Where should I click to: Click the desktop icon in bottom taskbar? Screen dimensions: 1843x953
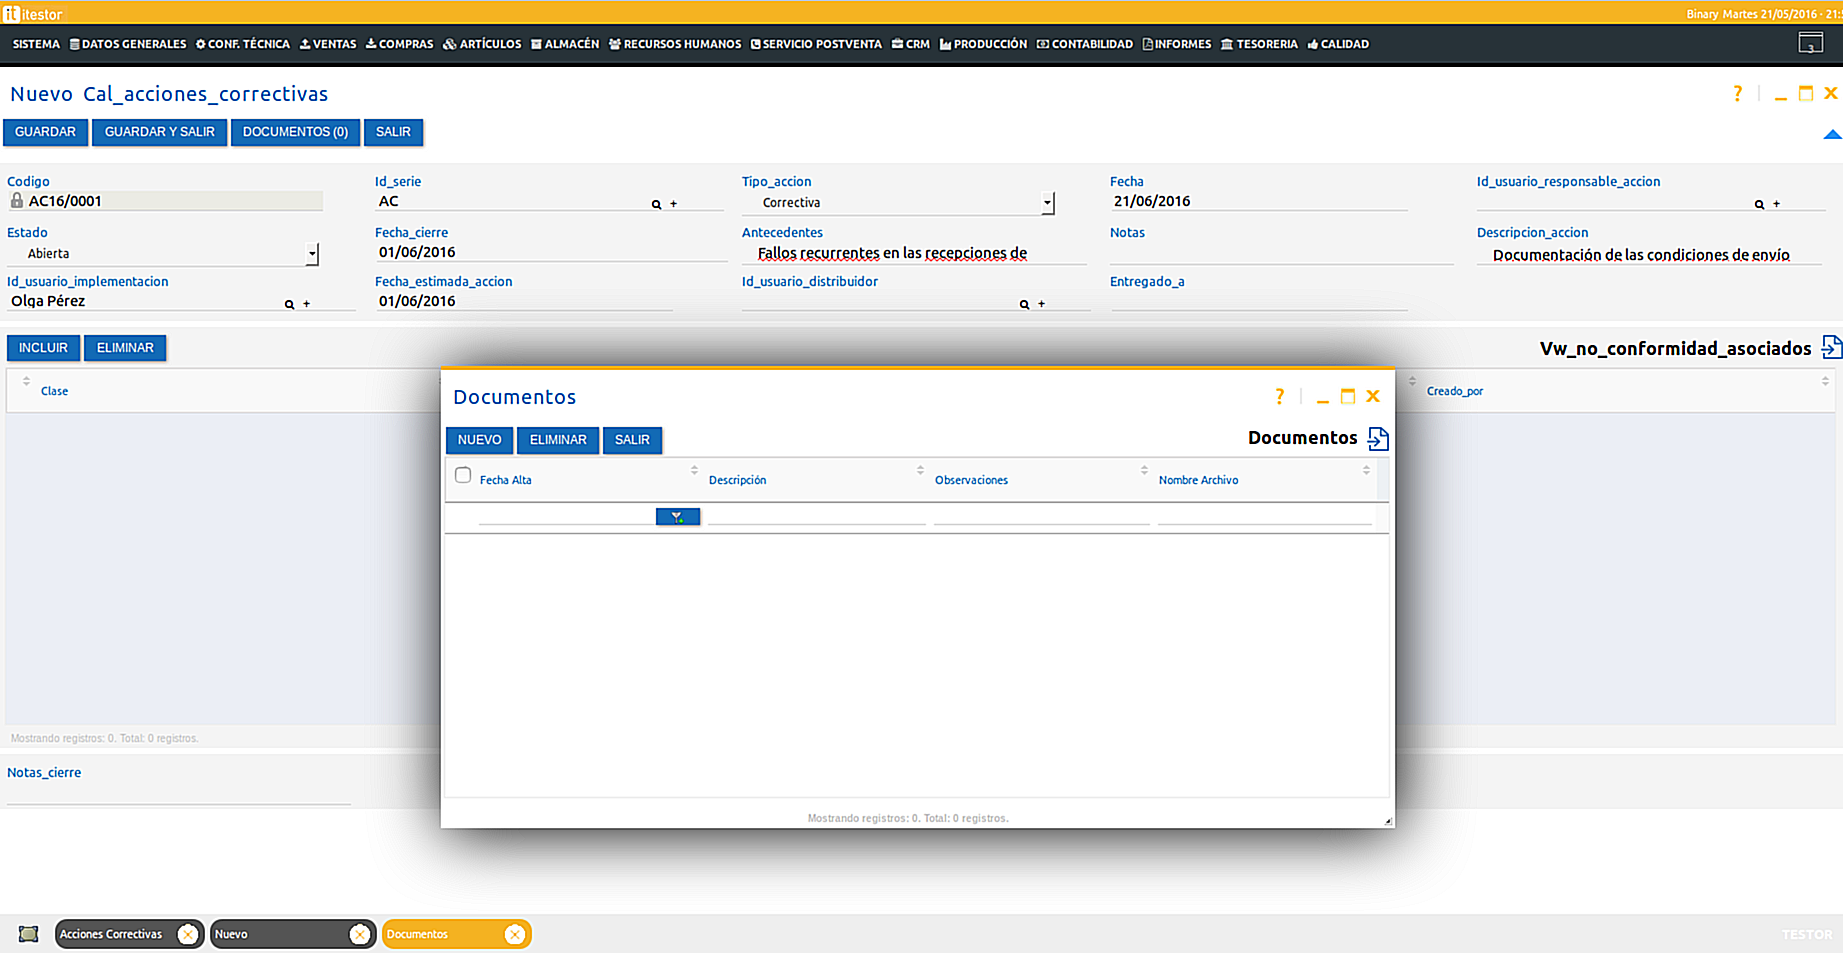(x=28, y=934)
